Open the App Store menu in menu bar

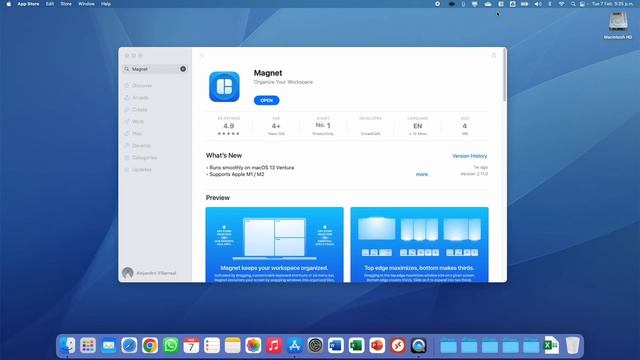(28, 4)
